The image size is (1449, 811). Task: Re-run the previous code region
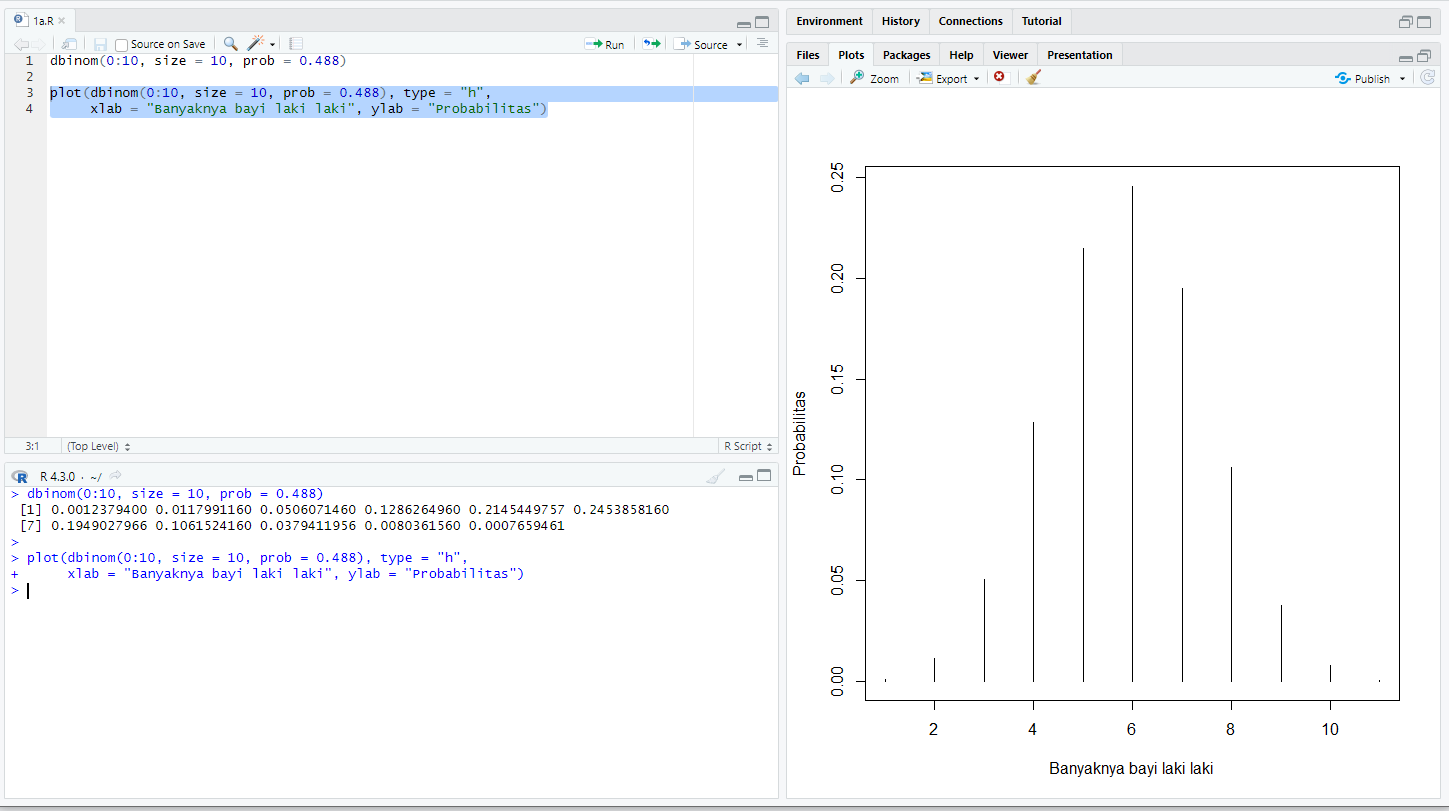tap(652, 44)
